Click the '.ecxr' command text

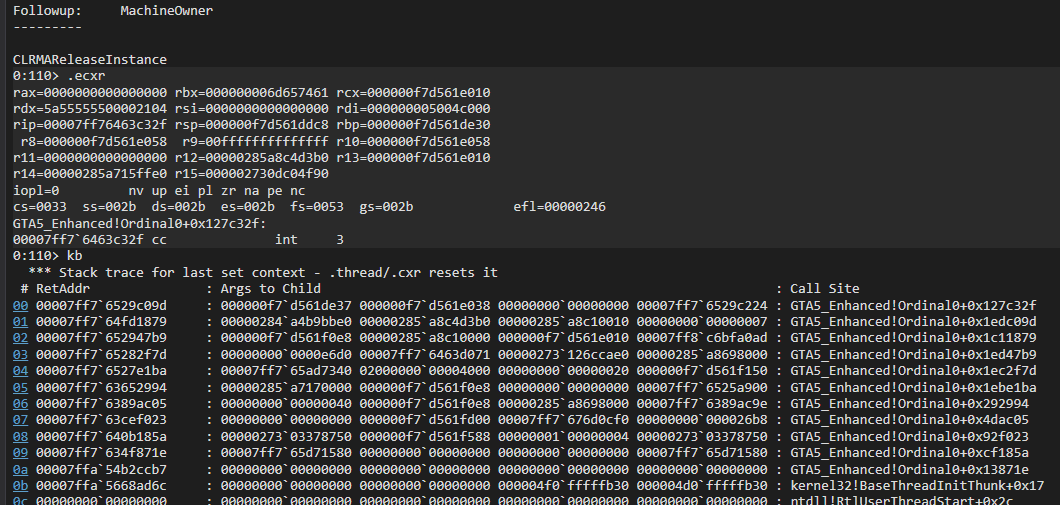click(x=86, y=76)
